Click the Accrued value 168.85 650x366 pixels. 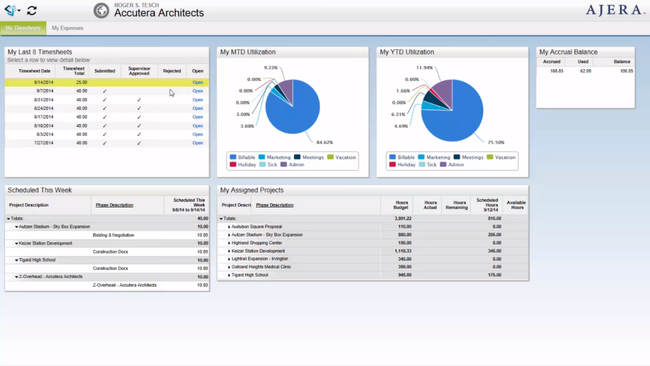point(557,71)
